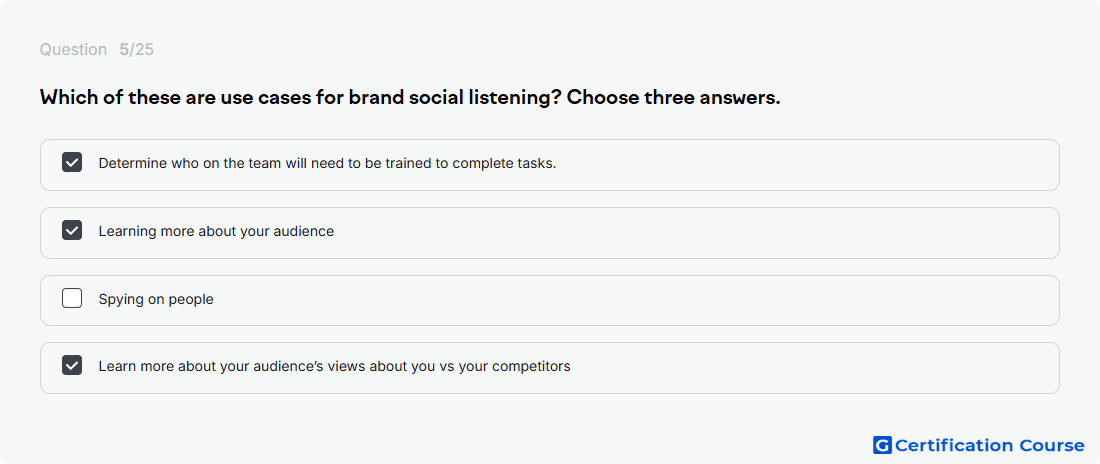Click the checkmark icon beside 'Learn more about your audience's views'
The width and height of the screenshot is (1100, 464).
pyautogui.click(x=72, y=366)
